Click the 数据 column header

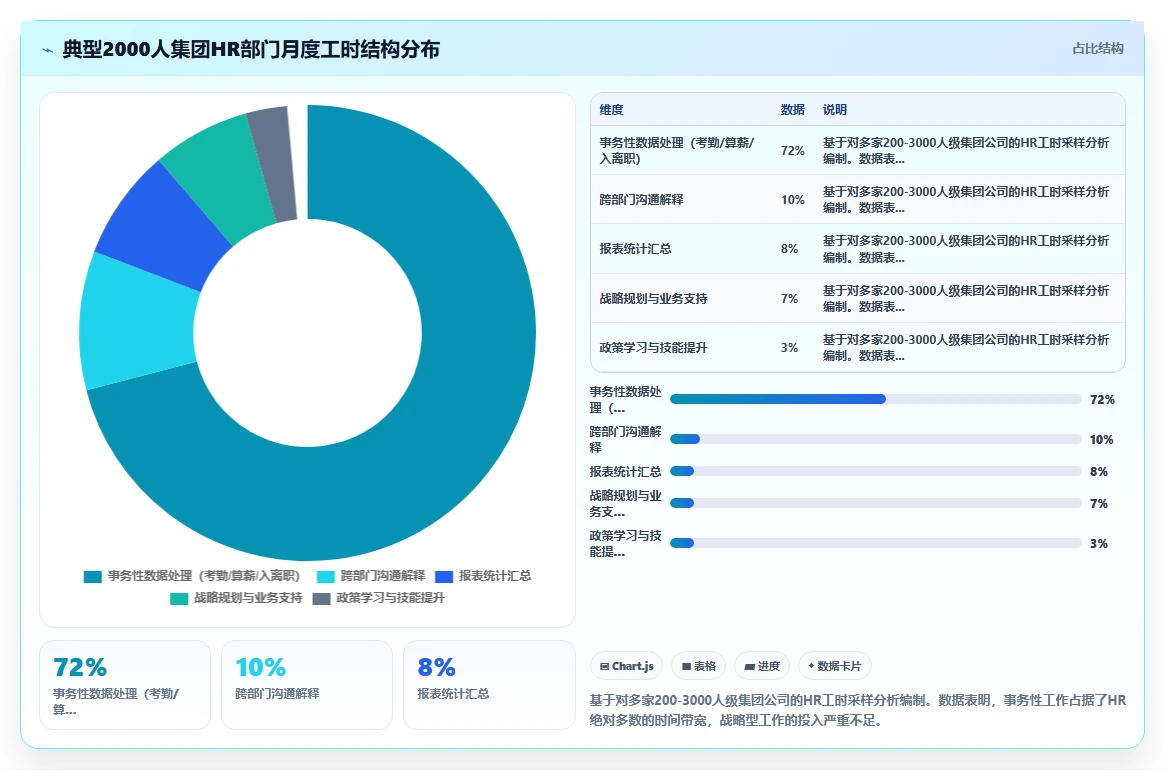[792, 109]
